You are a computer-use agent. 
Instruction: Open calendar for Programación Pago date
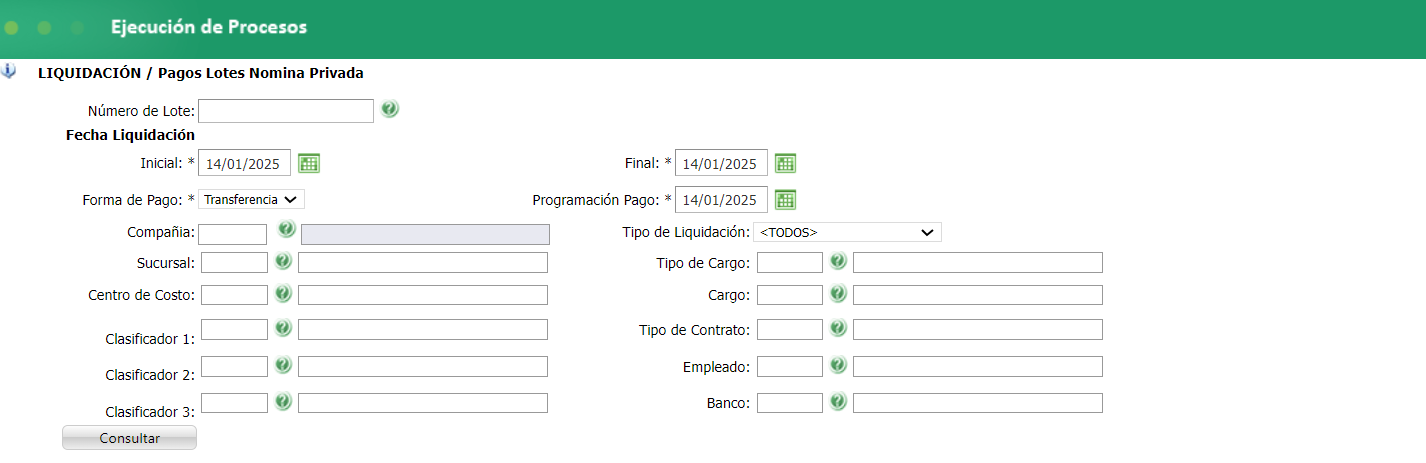point(786,199)
